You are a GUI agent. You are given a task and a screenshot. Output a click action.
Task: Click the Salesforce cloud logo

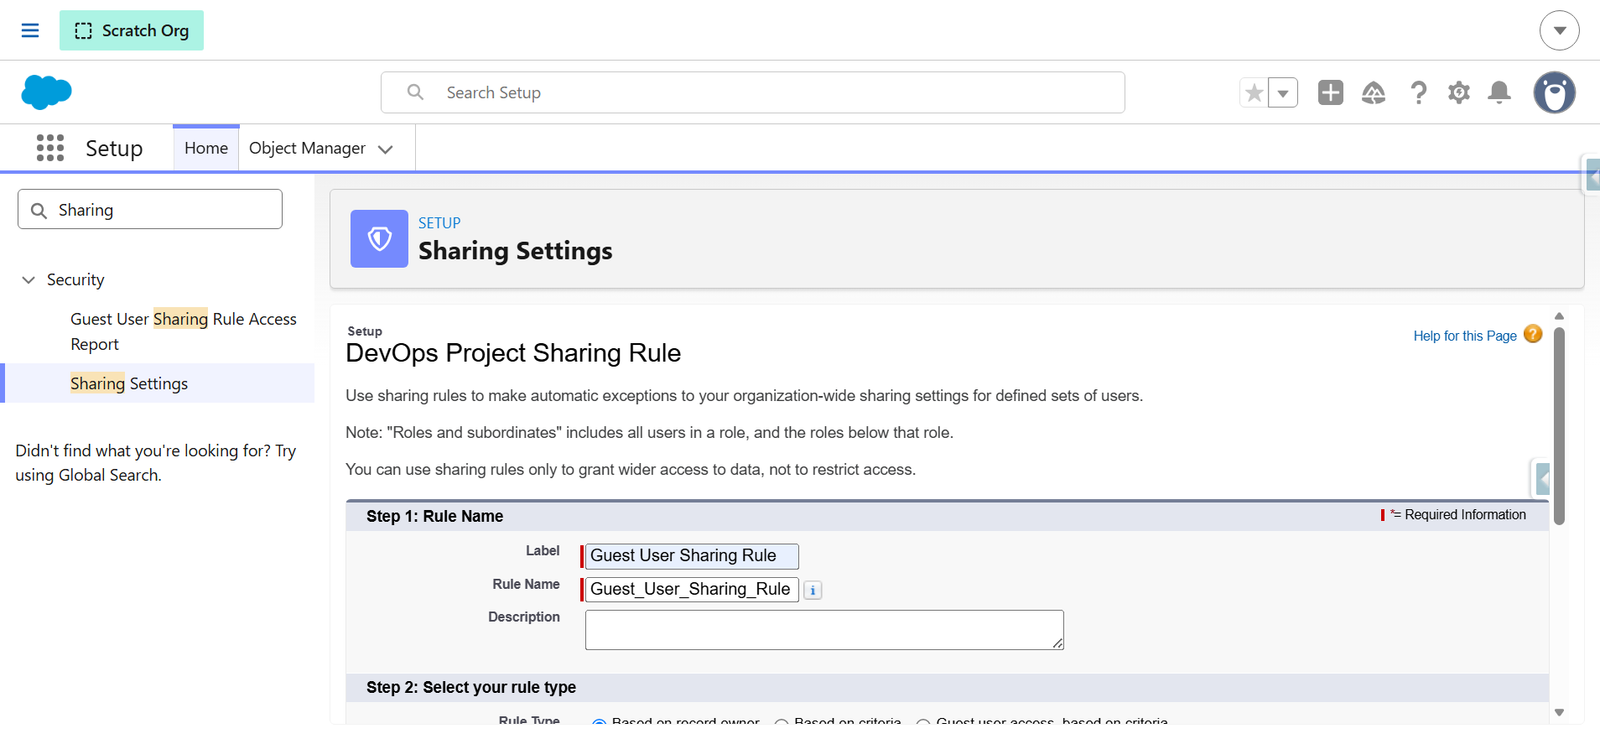(46, 92)
